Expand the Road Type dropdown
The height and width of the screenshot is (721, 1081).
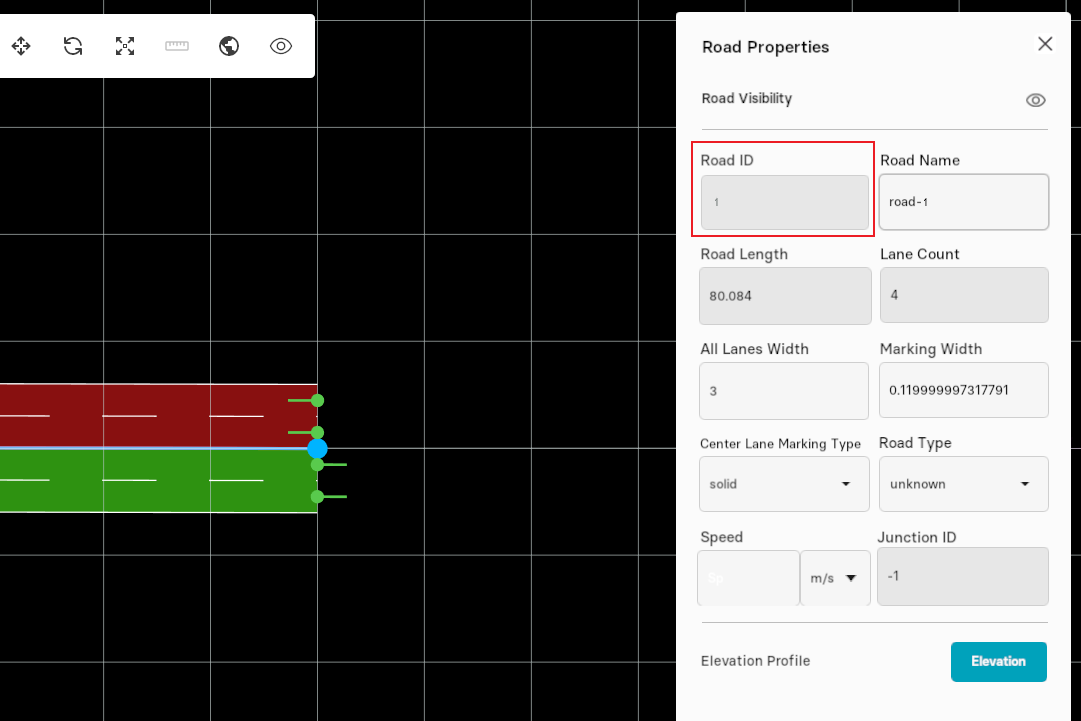(x=963, y=484)
